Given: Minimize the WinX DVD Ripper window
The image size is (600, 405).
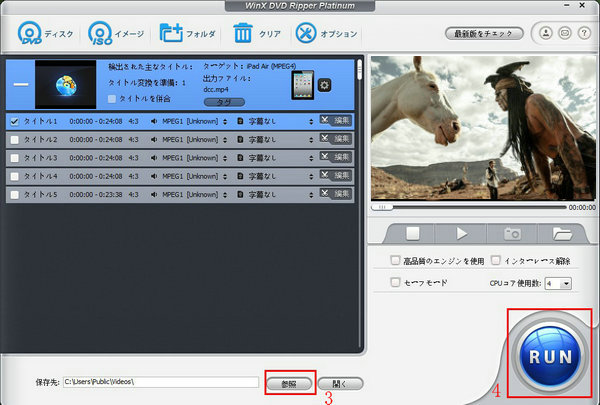Looking at the screenshot, I should (x=566, y=5).
